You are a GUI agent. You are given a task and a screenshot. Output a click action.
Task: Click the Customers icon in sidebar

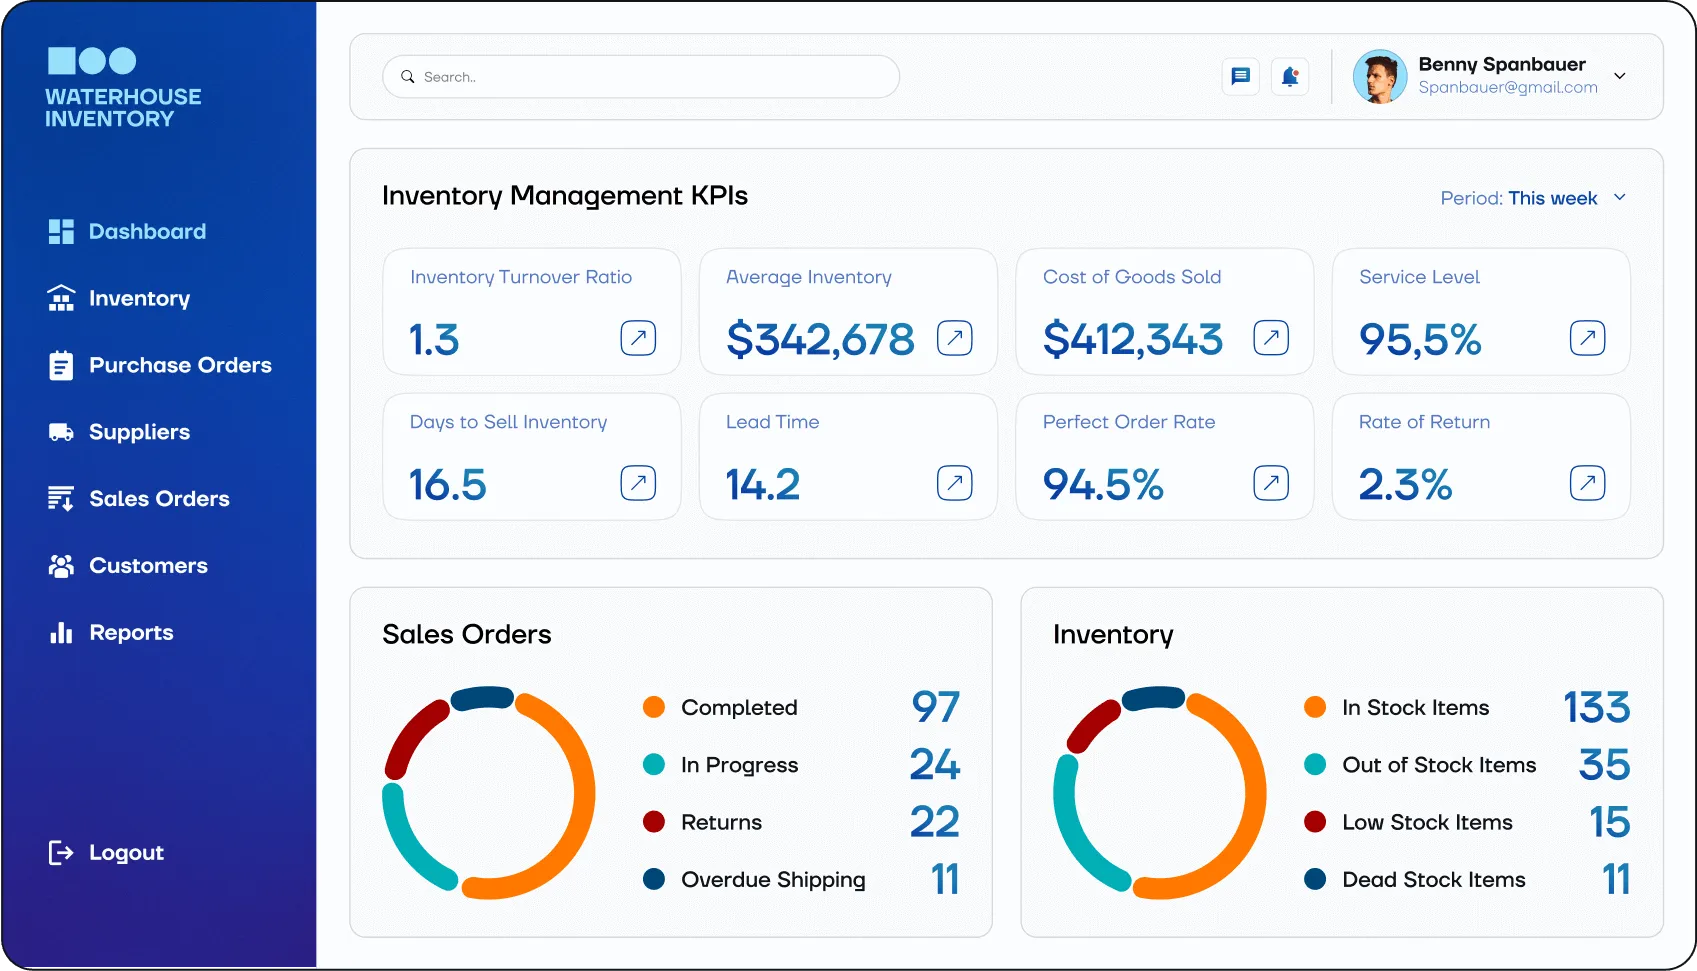point(61,565)
